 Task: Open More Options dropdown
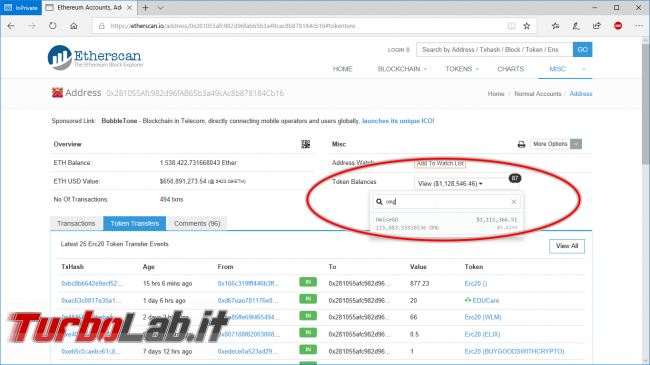point(556,144)
